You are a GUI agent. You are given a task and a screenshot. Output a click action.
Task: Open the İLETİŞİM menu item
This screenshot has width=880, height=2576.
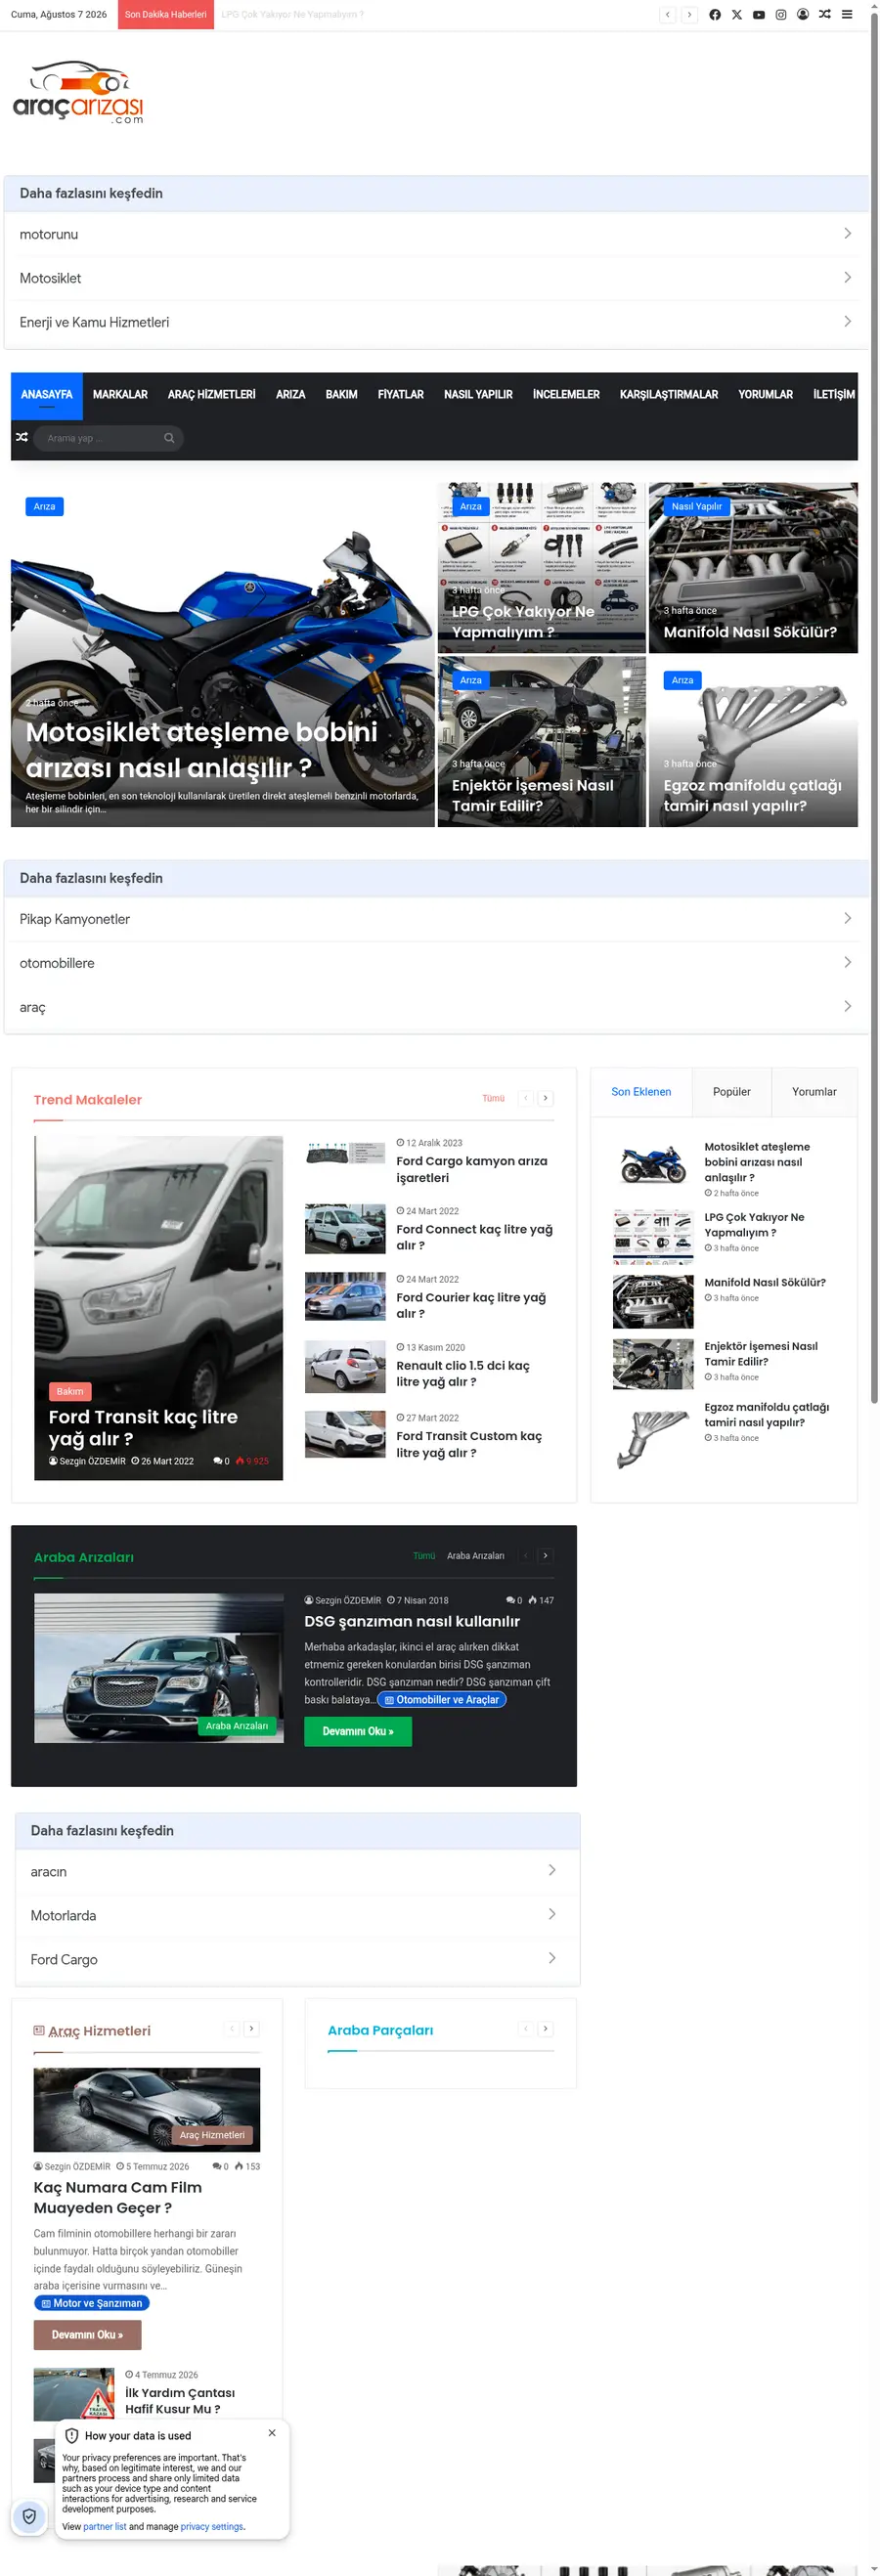(834, 395)
